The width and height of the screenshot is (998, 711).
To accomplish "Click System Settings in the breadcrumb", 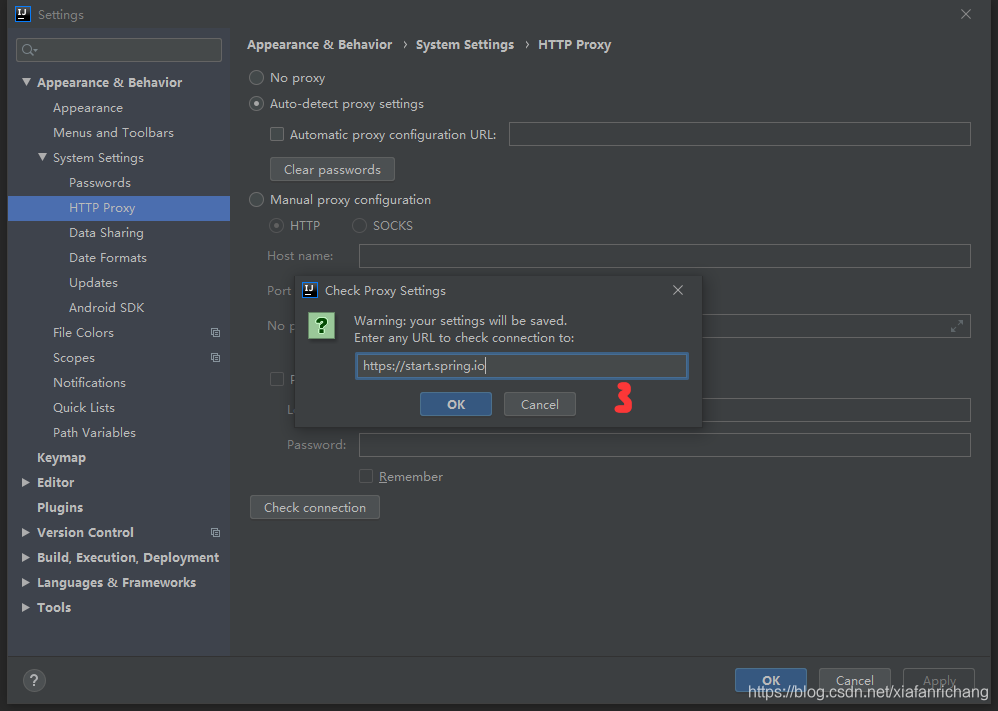I will point(465,45).
